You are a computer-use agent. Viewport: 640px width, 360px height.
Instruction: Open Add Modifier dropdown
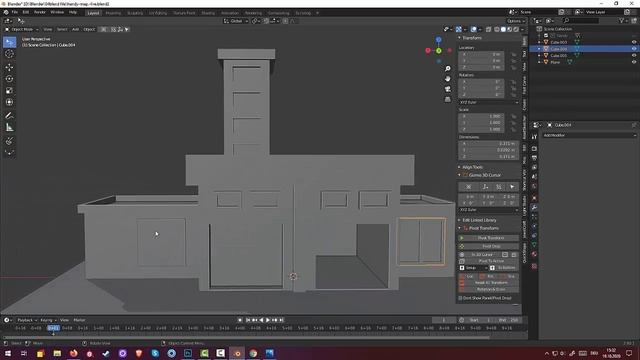(x=589, y=135)
